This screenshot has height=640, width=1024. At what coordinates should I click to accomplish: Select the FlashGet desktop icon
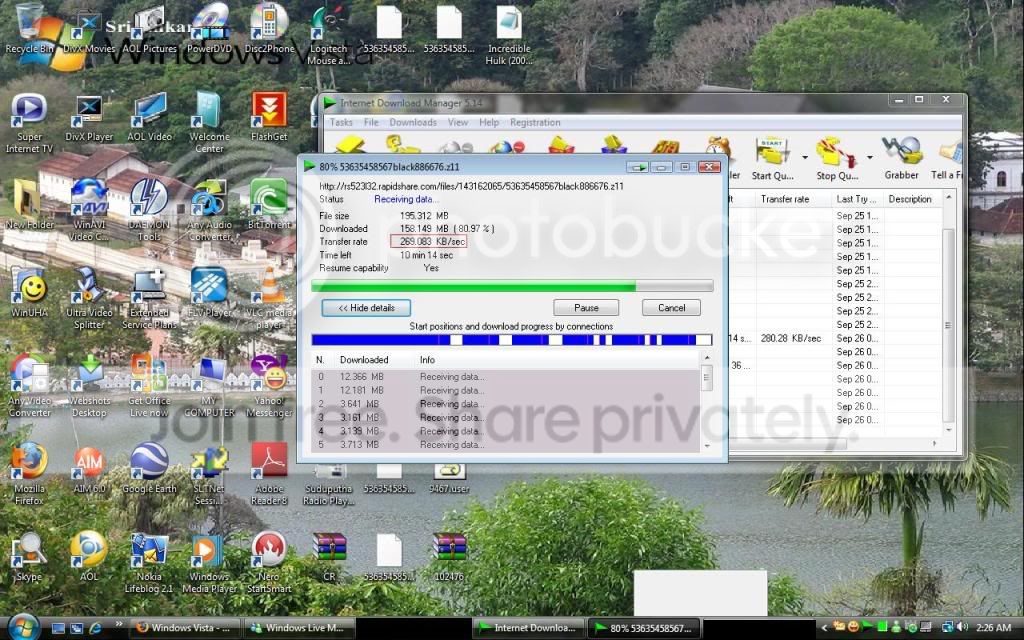coord(269,118)
